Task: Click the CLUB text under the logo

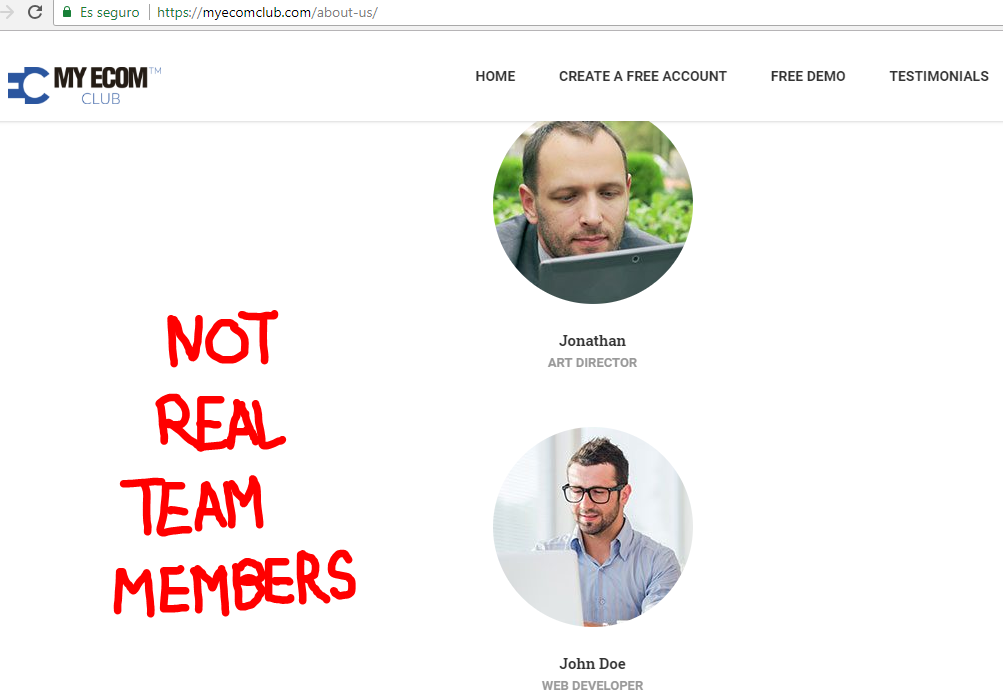Action: pyautogui.click(x=101, y=99)
